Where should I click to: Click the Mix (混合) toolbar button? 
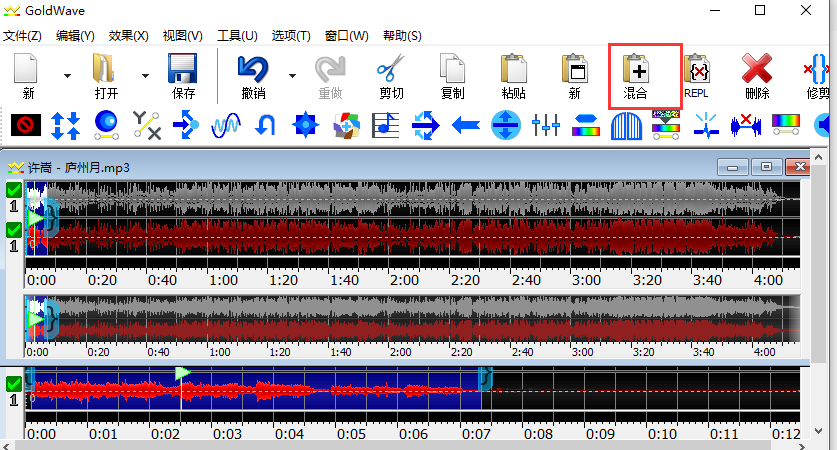click(x=636, y=75)
